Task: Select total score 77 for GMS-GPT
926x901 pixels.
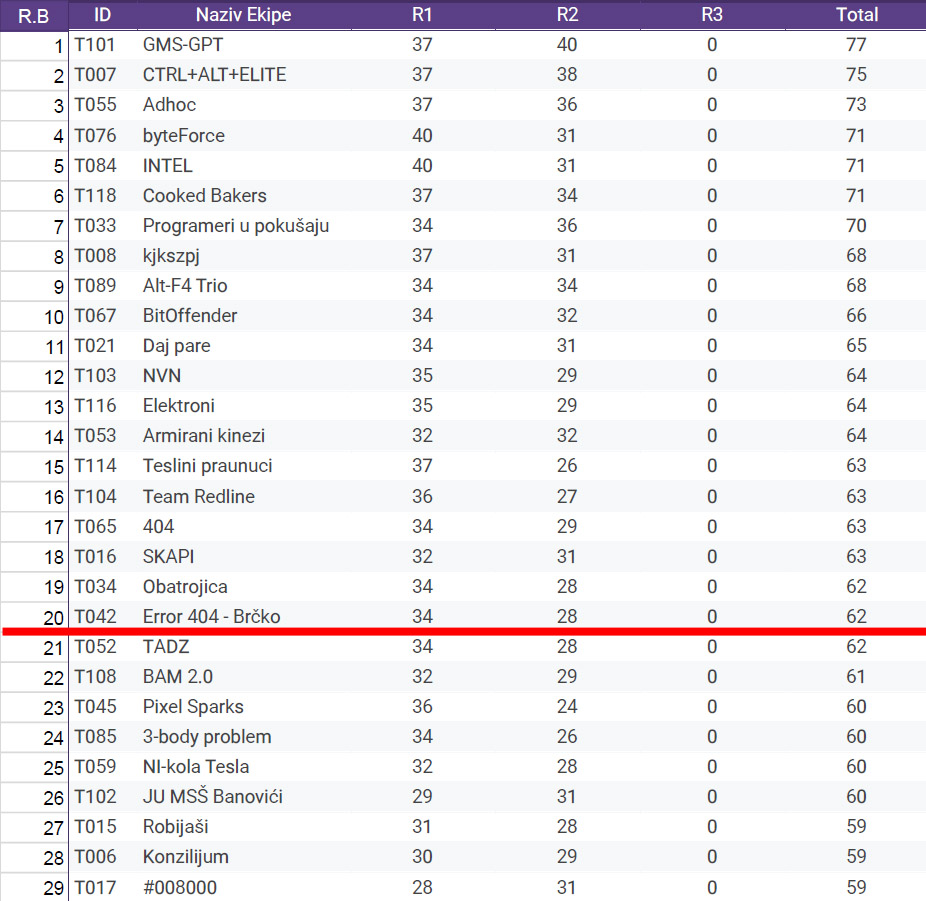Action: [856, 45]
